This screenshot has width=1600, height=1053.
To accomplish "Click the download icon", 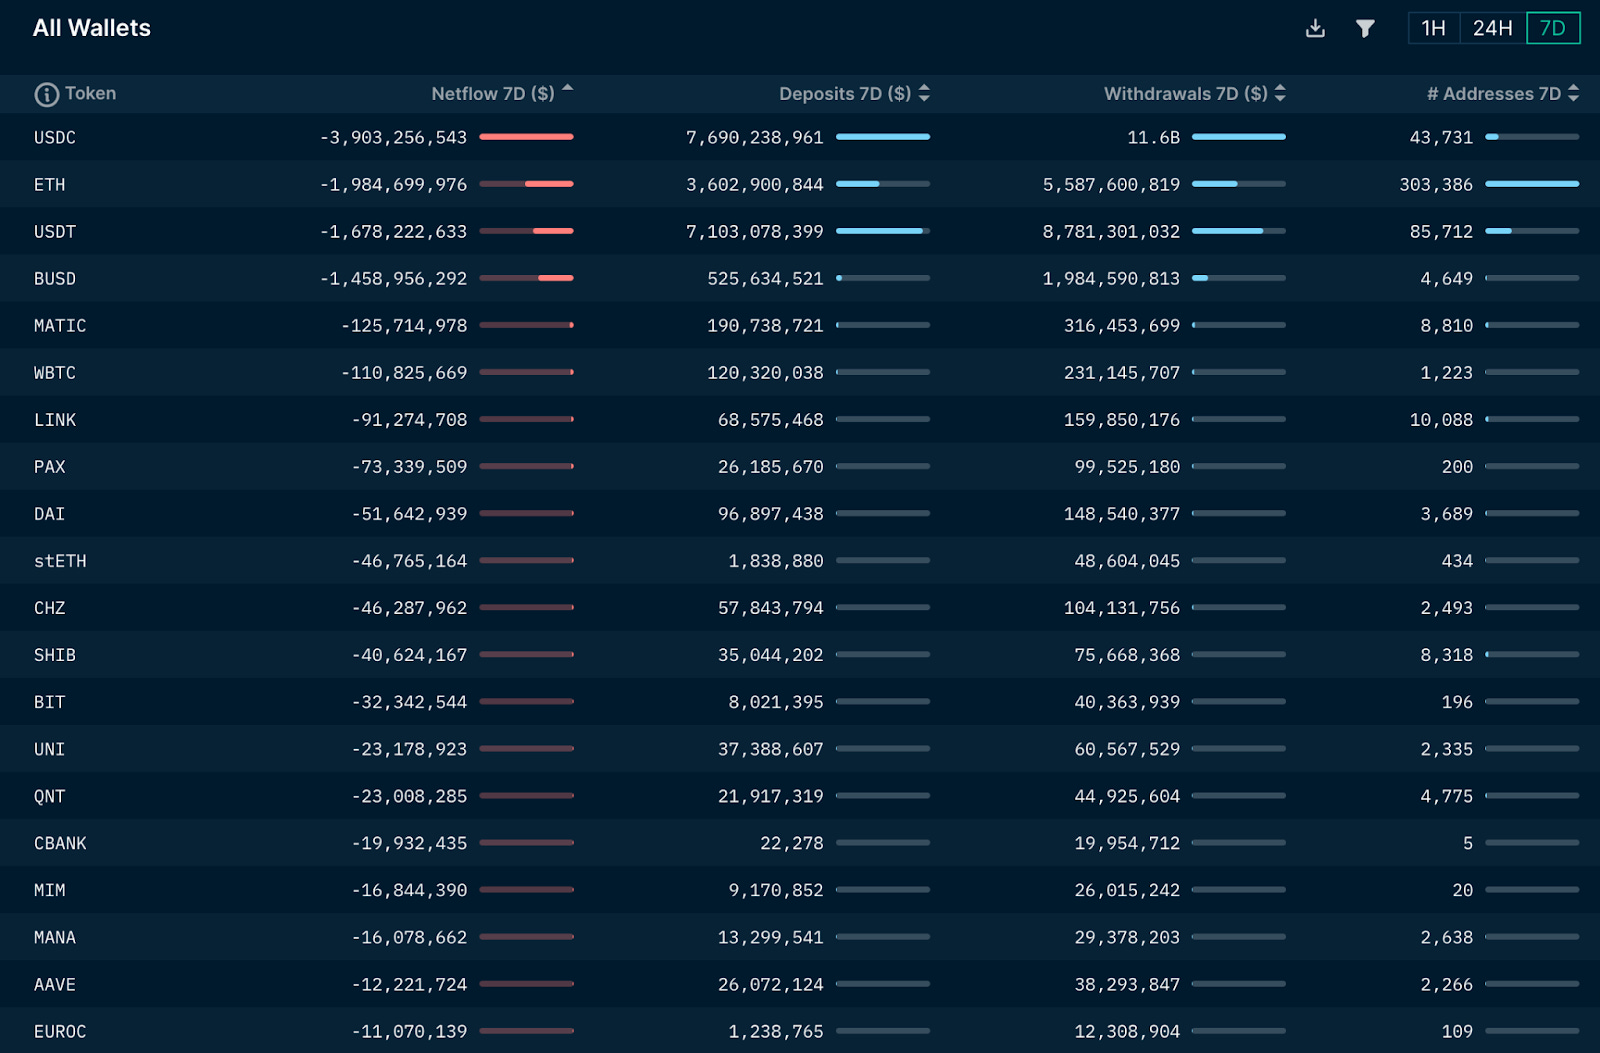I will [x=1315, y=28].
